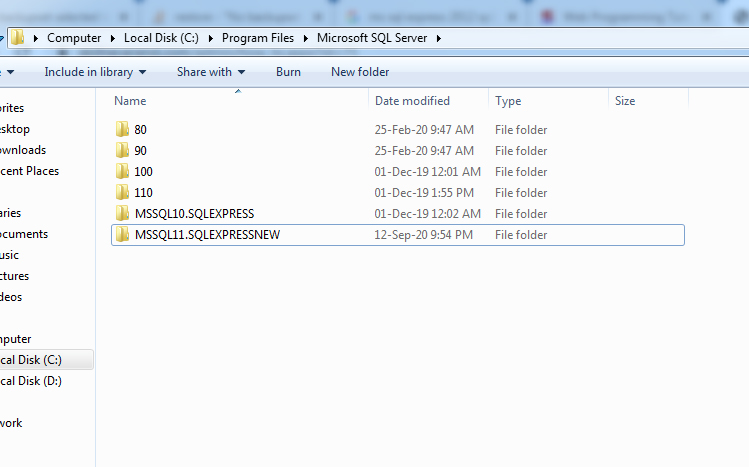Select Libraries in the navigation pane

coord(11,213)
